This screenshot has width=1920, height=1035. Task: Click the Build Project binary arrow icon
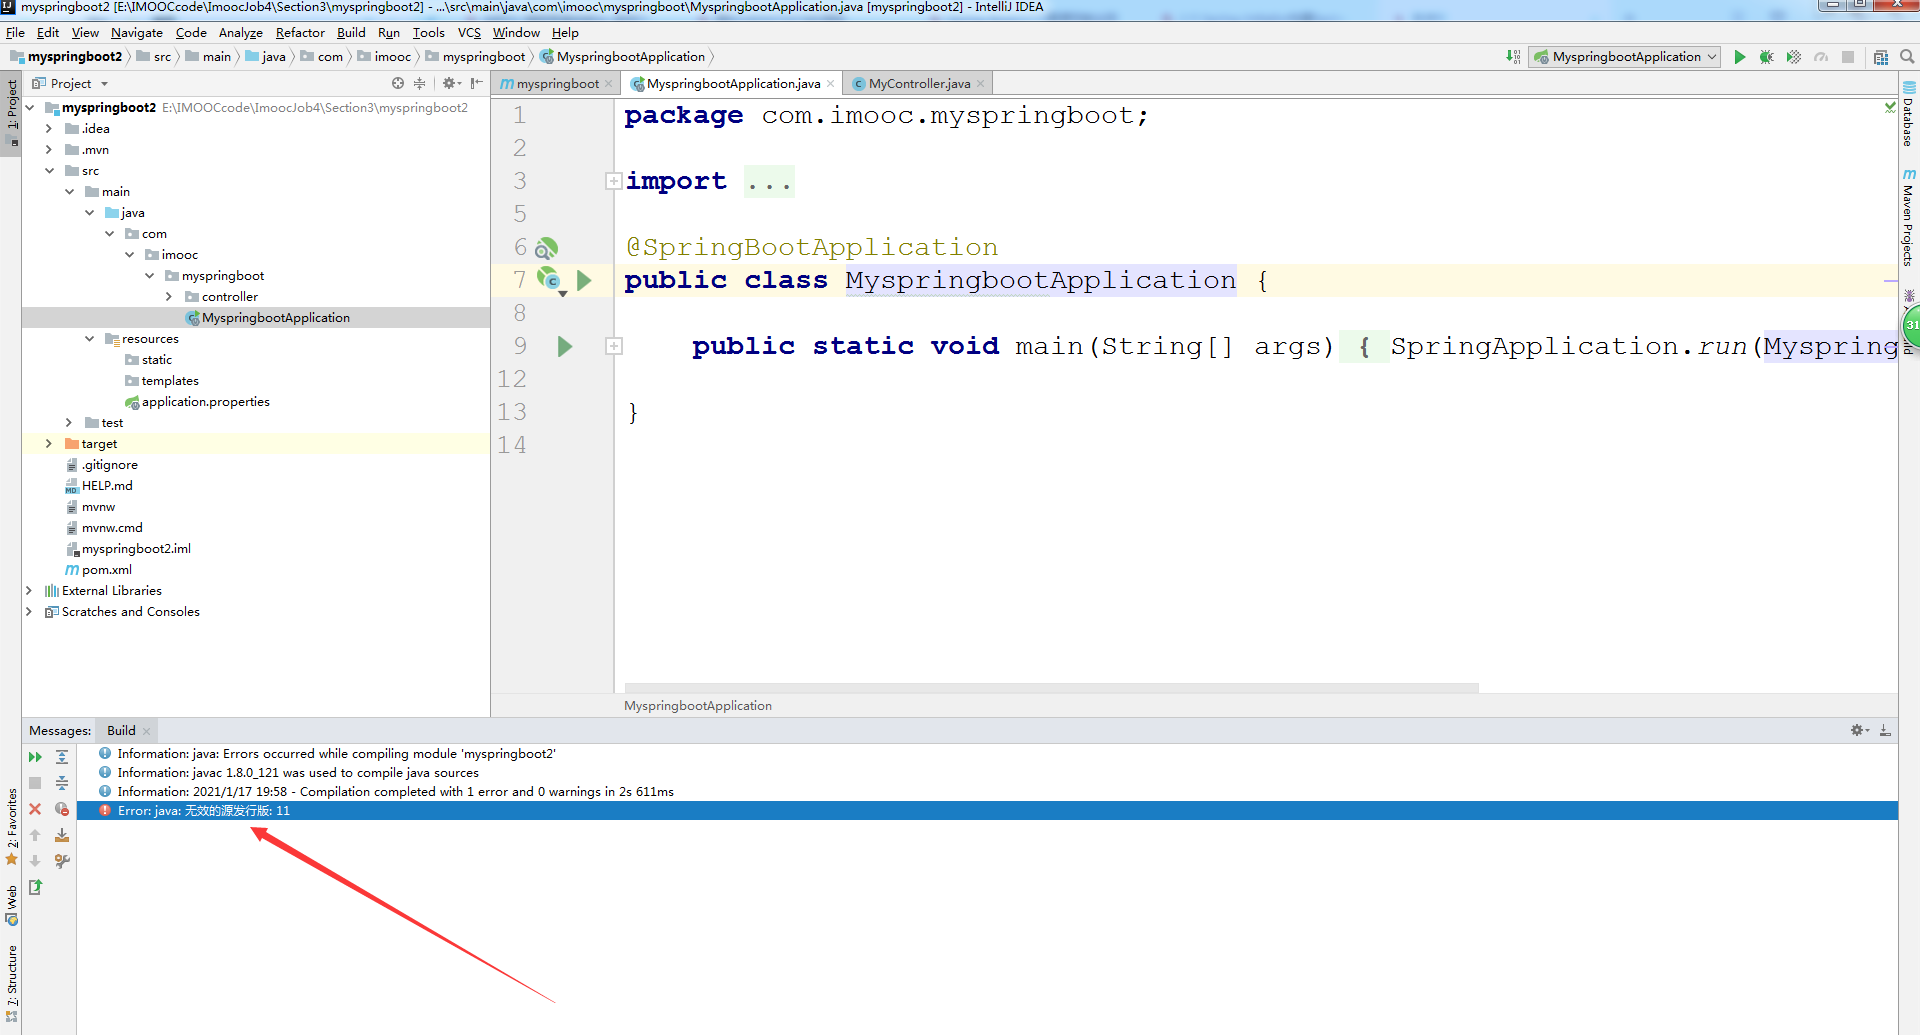[1513, 57]
